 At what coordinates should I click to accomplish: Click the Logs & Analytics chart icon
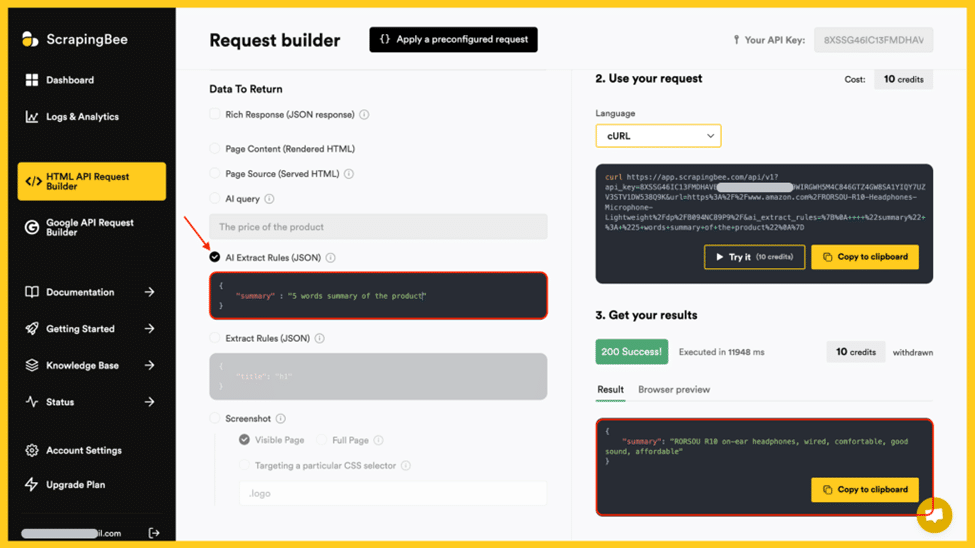pos(32,116)
